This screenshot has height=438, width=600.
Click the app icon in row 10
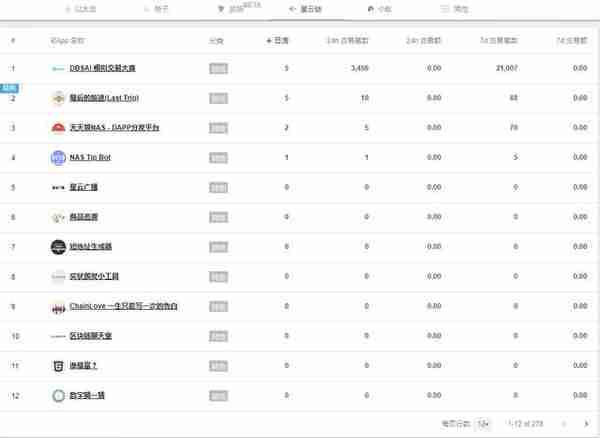pos(58,336)
